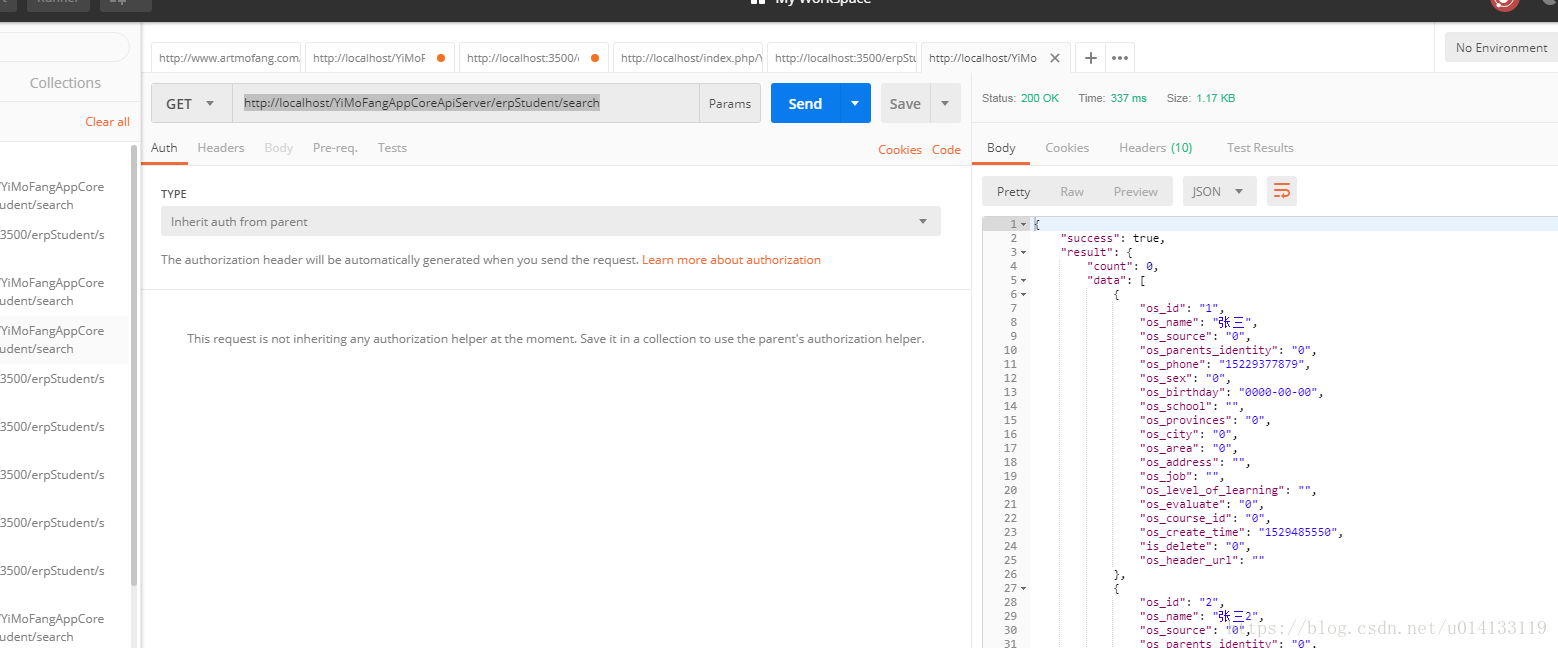Toggle line wrap icon in response viewer

[x=1281, y=191]
